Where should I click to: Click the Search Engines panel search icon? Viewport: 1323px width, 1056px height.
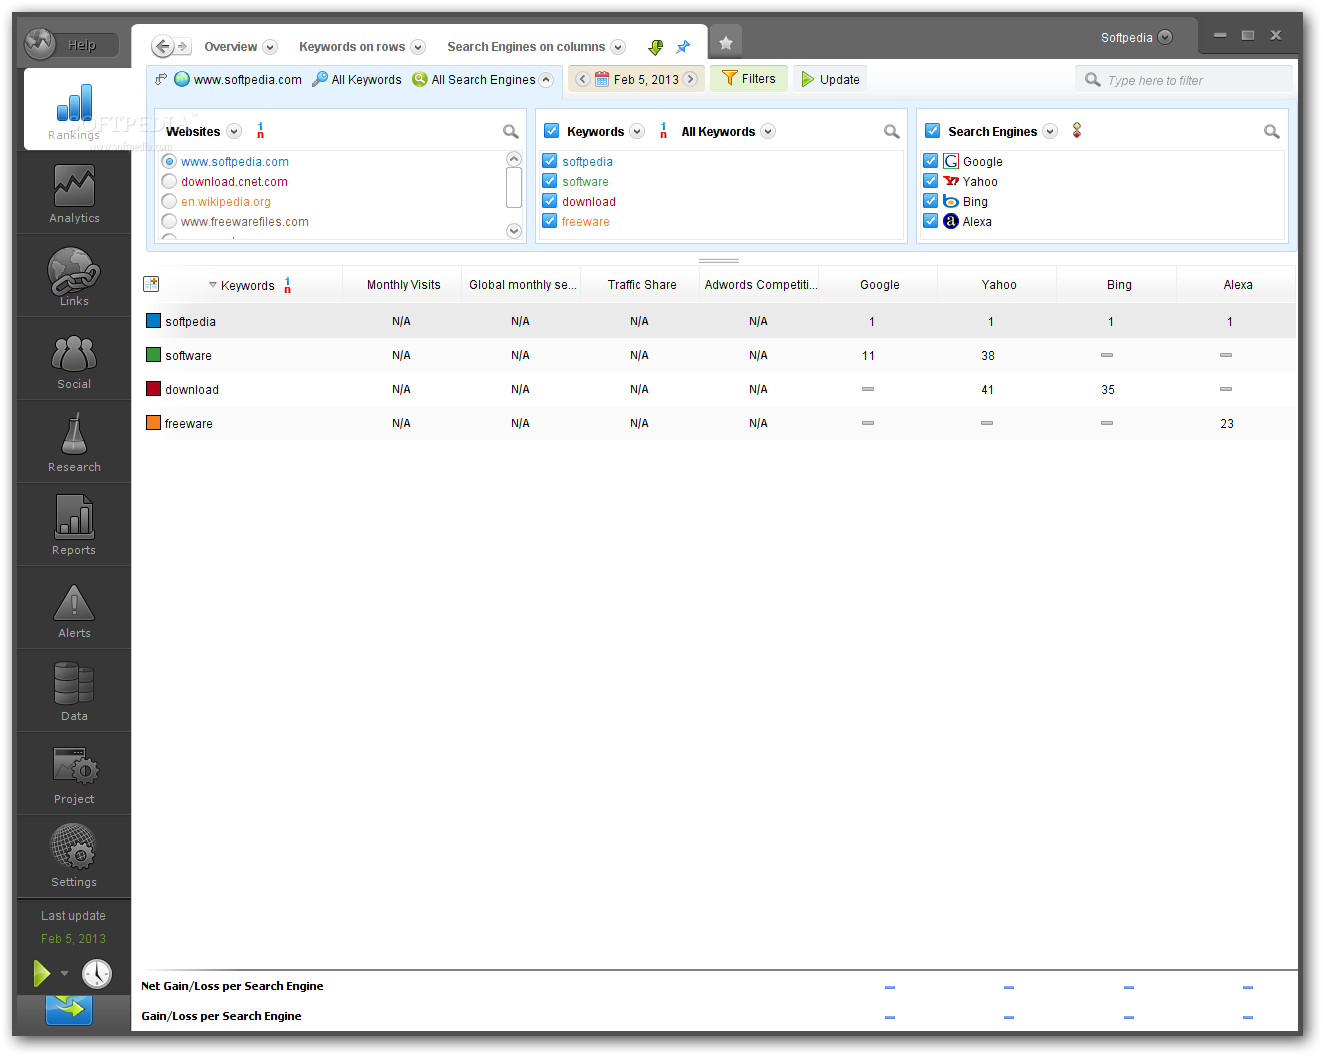(1271, 131)
